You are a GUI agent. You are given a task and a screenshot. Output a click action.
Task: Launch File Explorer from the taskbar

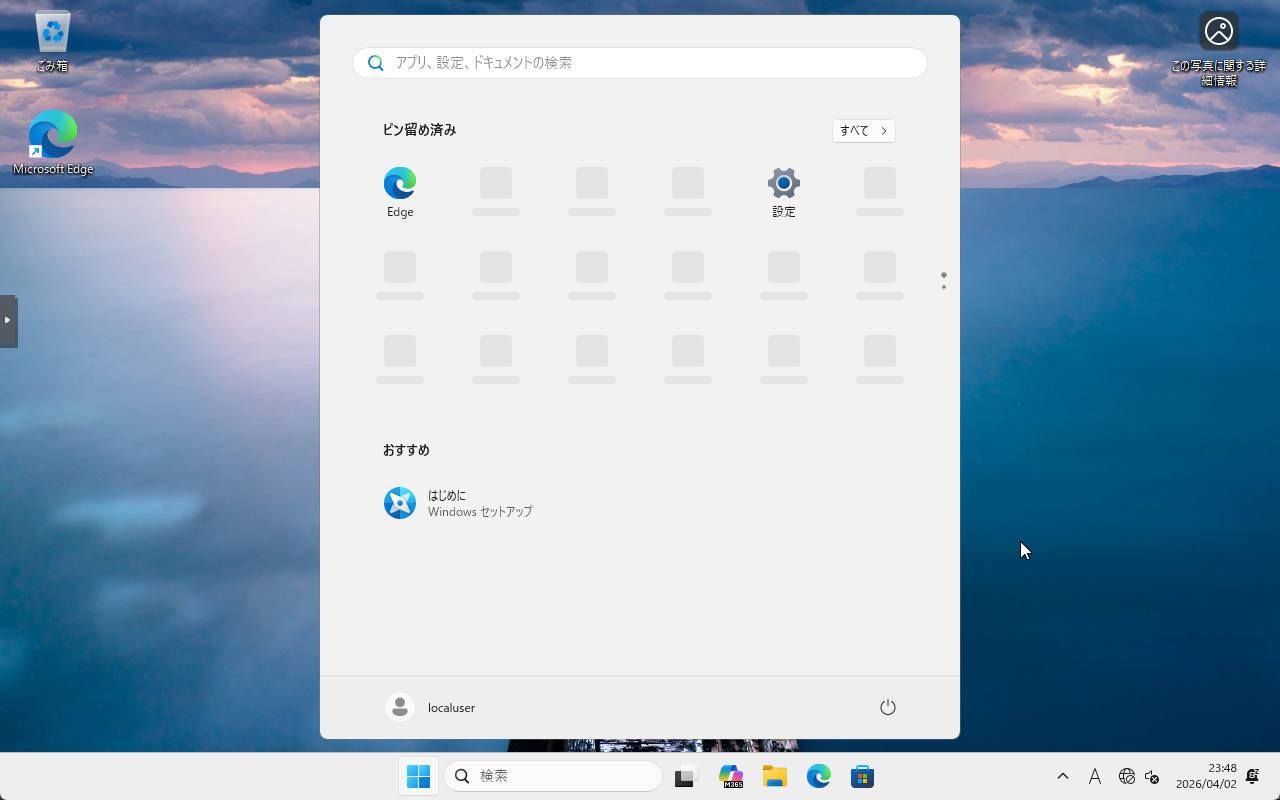(x=775, y=776)
